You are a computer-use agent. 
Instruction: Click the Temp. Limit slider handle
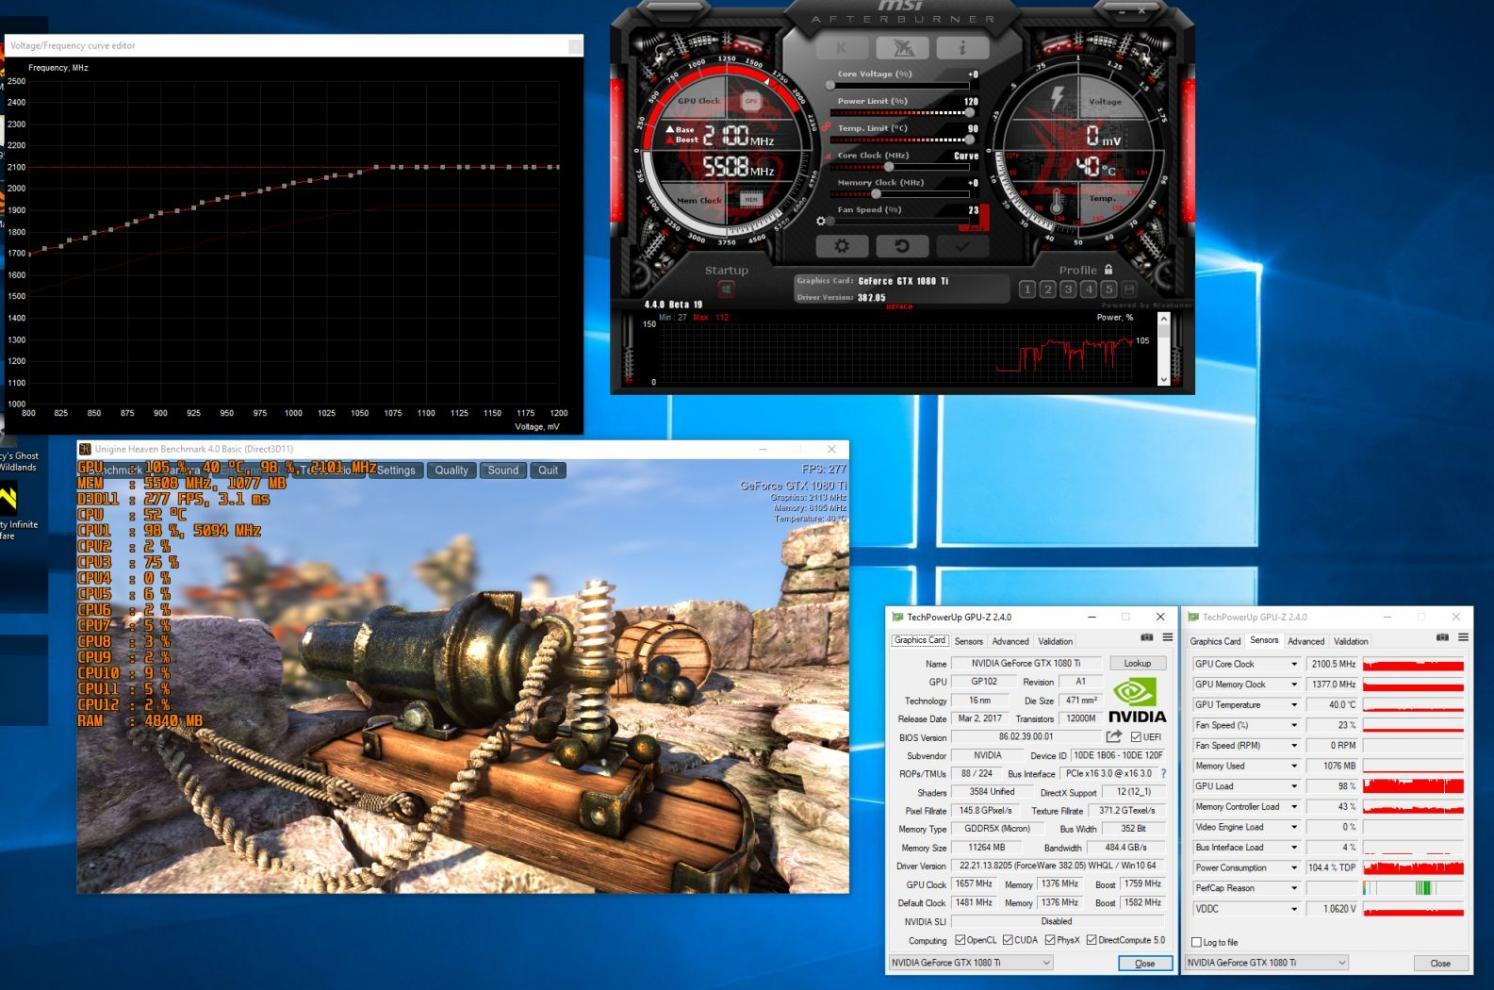pos(969,139)
